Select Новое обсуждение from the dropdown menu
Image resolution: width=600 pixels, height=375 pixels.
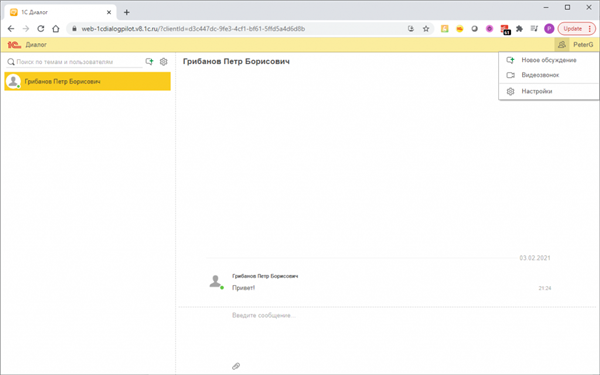coord(549,60)
